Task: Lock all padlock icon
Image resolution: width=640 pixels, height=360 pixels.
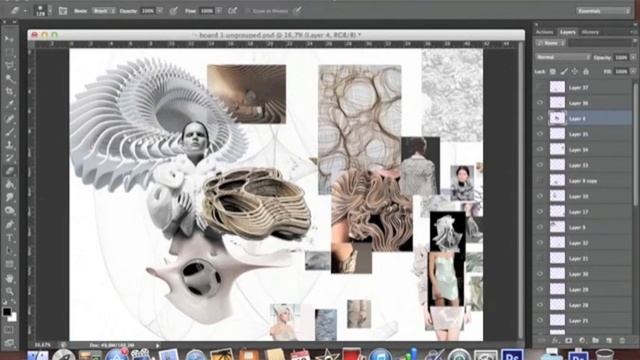Action: [586, 71]
